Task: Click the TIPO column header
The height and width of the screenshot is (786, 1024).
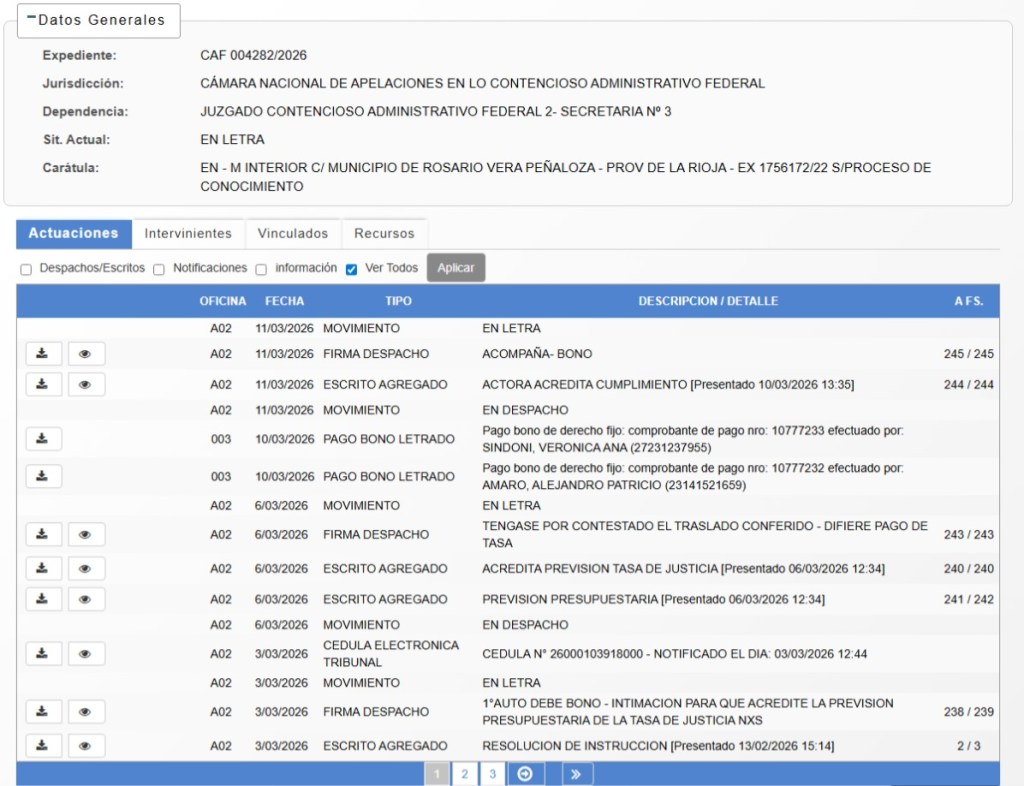Action: click(398, 301)
